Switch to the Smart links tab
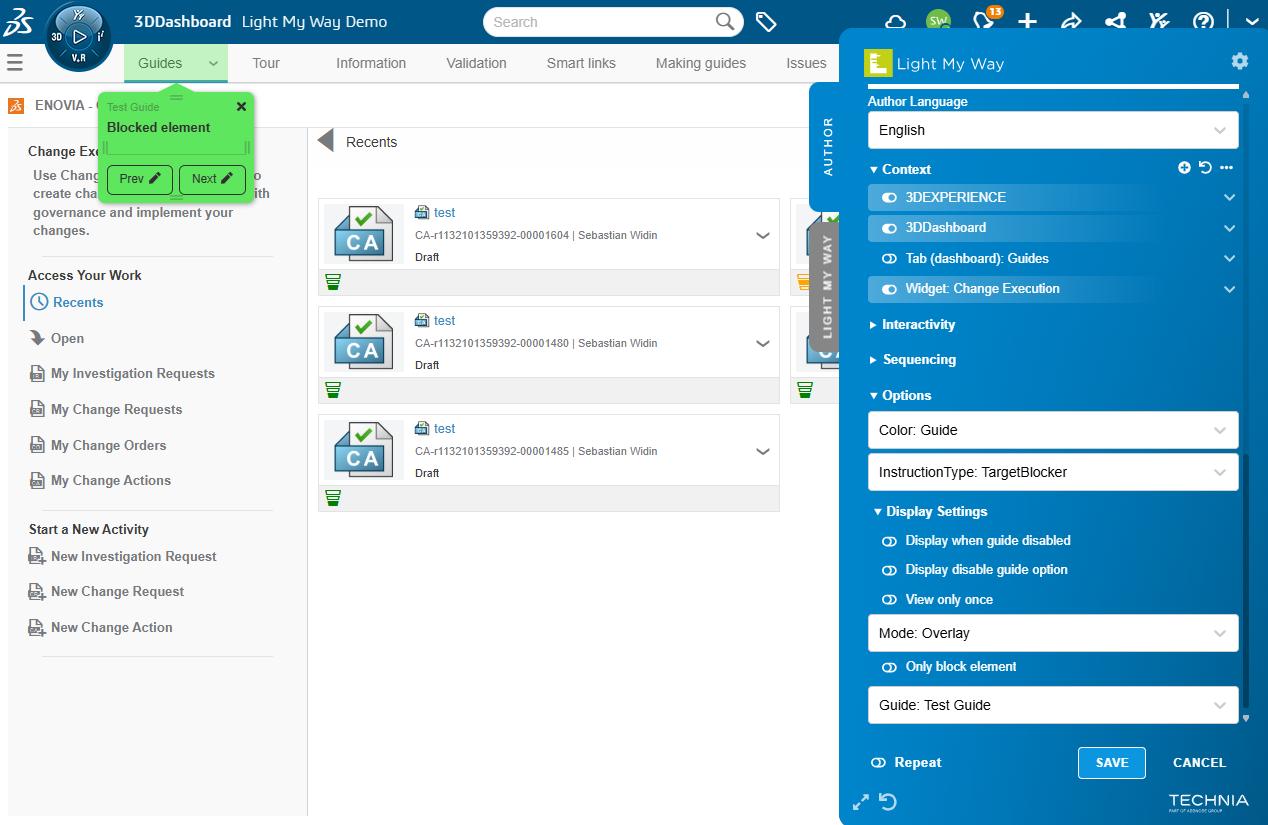The image size is (1268, 825). (x=581, y=63)
